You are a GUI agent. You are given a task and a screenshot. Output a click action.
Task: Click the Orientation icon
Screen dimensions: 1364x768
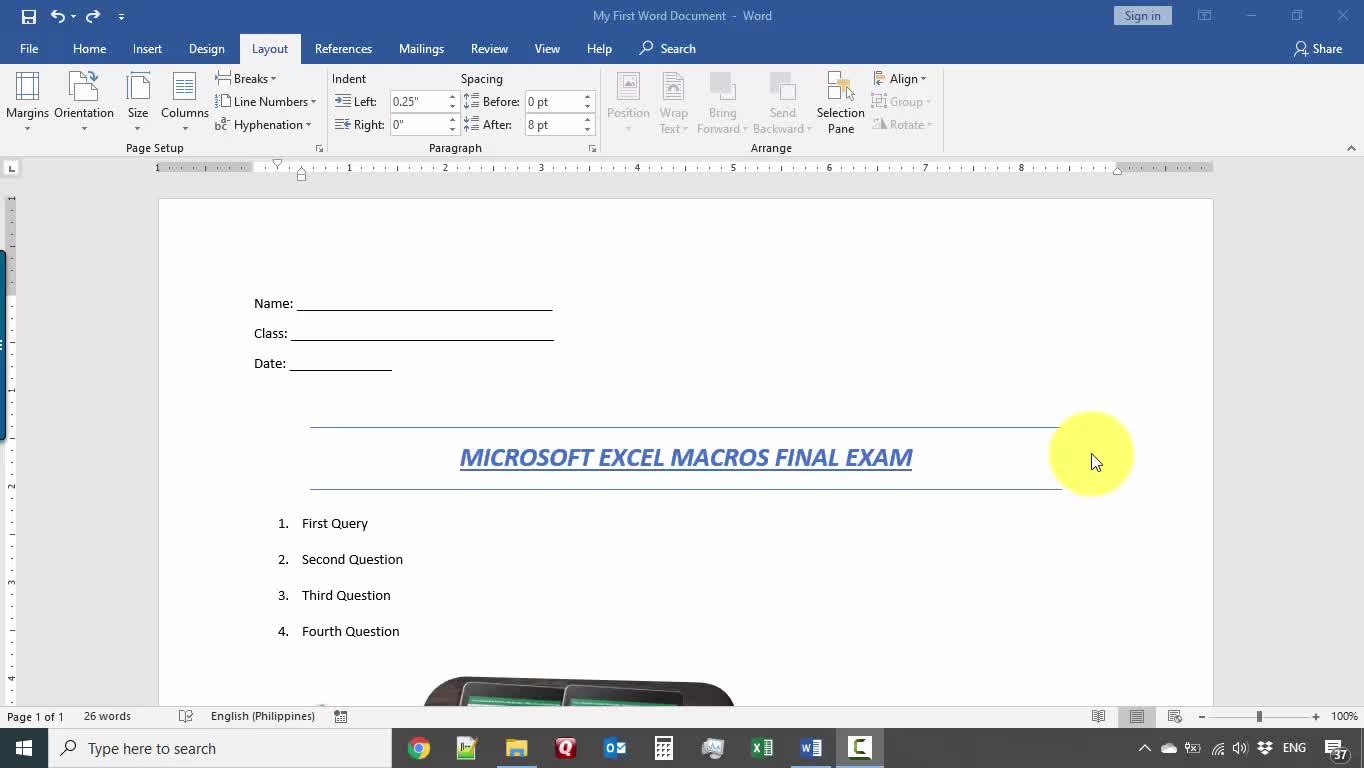84,100
